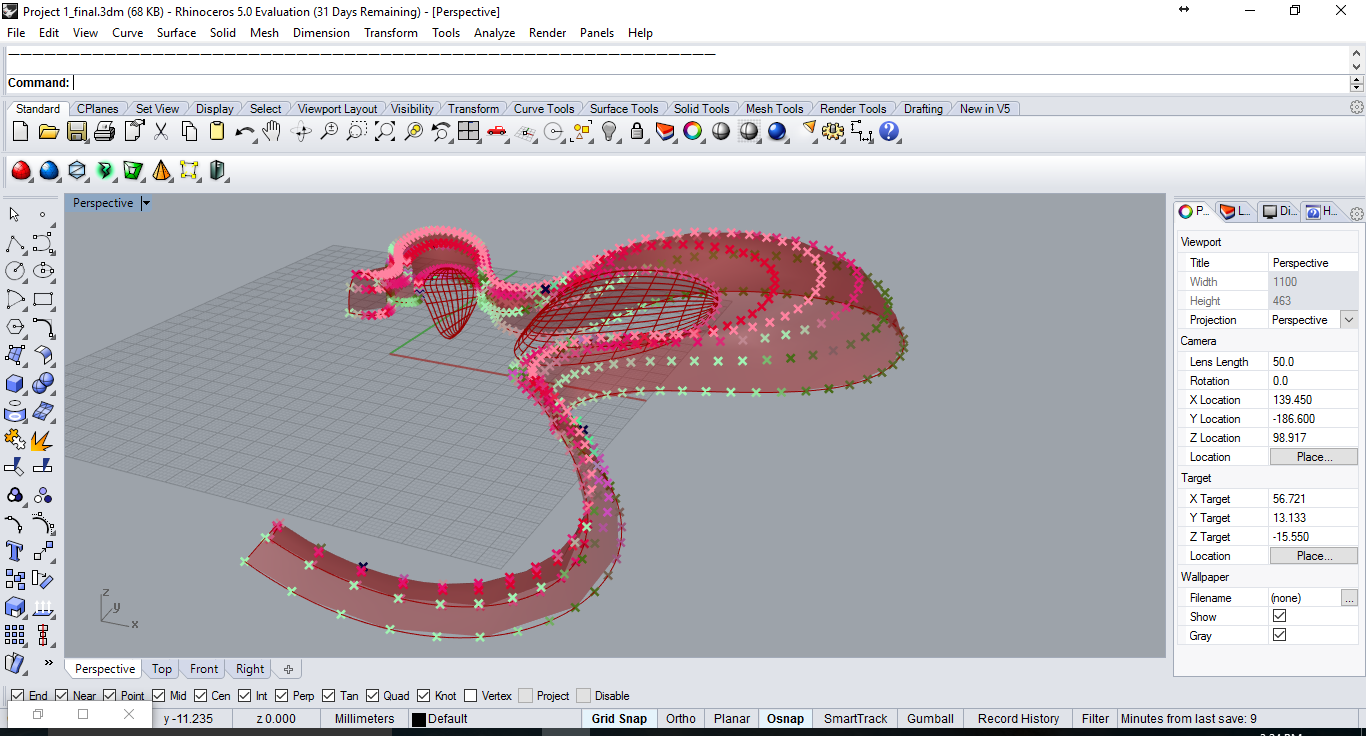Toggle the Gray wallpaper checkbox
The height and width of the screenshot is (736, 1366).
(x=1279, y=636)
